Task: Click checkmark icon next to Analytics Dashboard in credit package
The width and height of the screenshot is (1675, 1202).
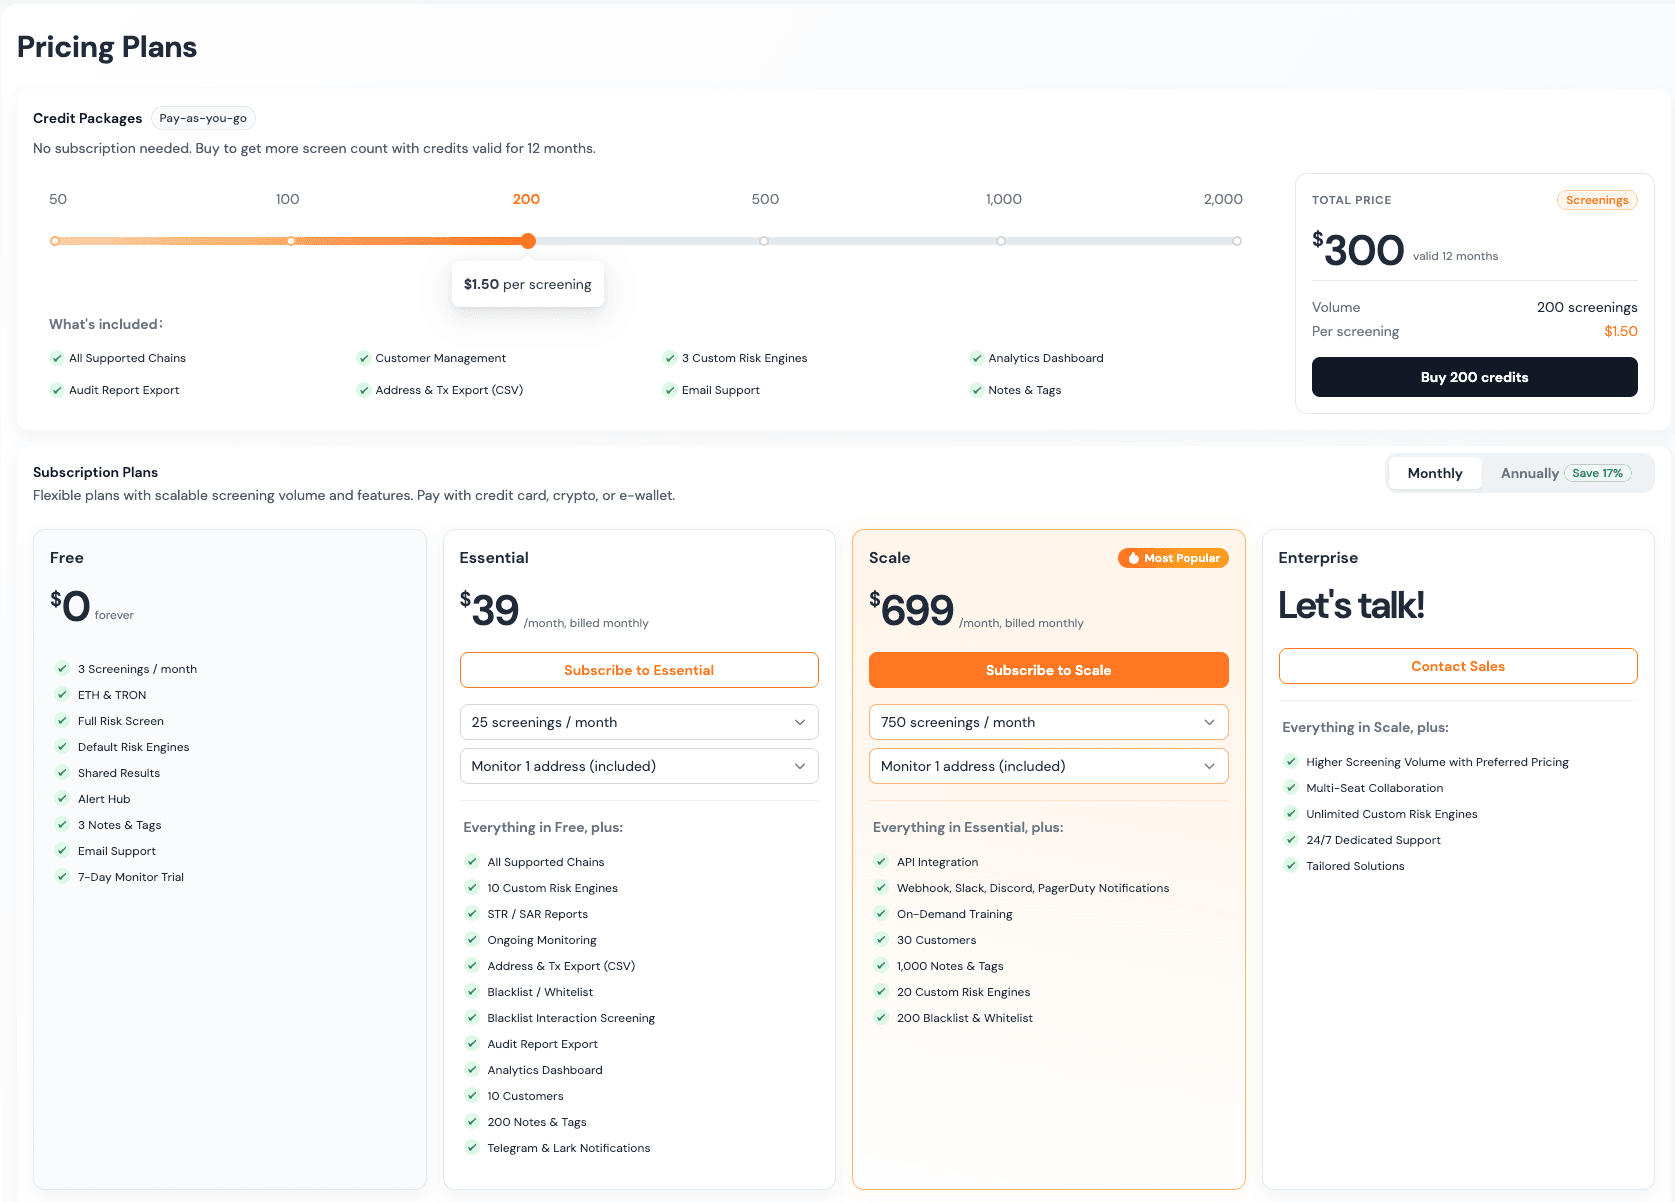Action: (977, 358)
